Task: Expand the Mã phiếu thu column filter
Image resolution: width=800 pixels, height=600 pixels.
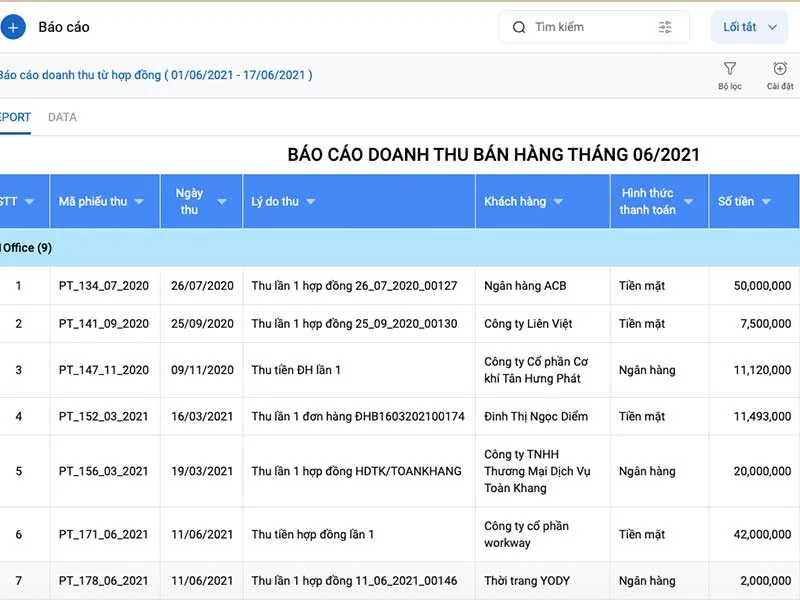Action: tap(139, 202)
